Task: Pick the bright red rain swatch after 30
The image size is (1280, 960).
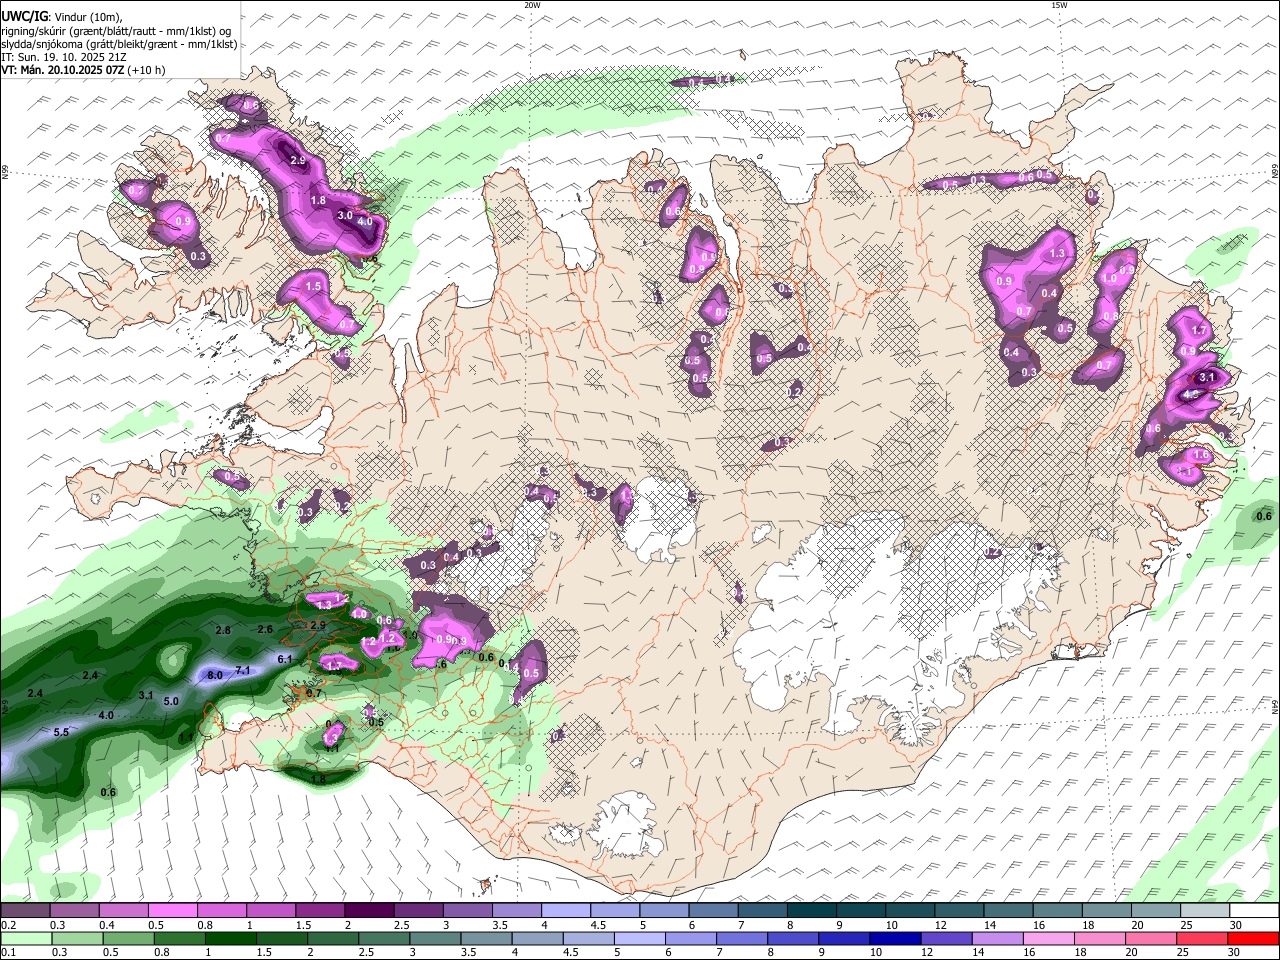Action: pyautogui.click(x=1254, y=938)
